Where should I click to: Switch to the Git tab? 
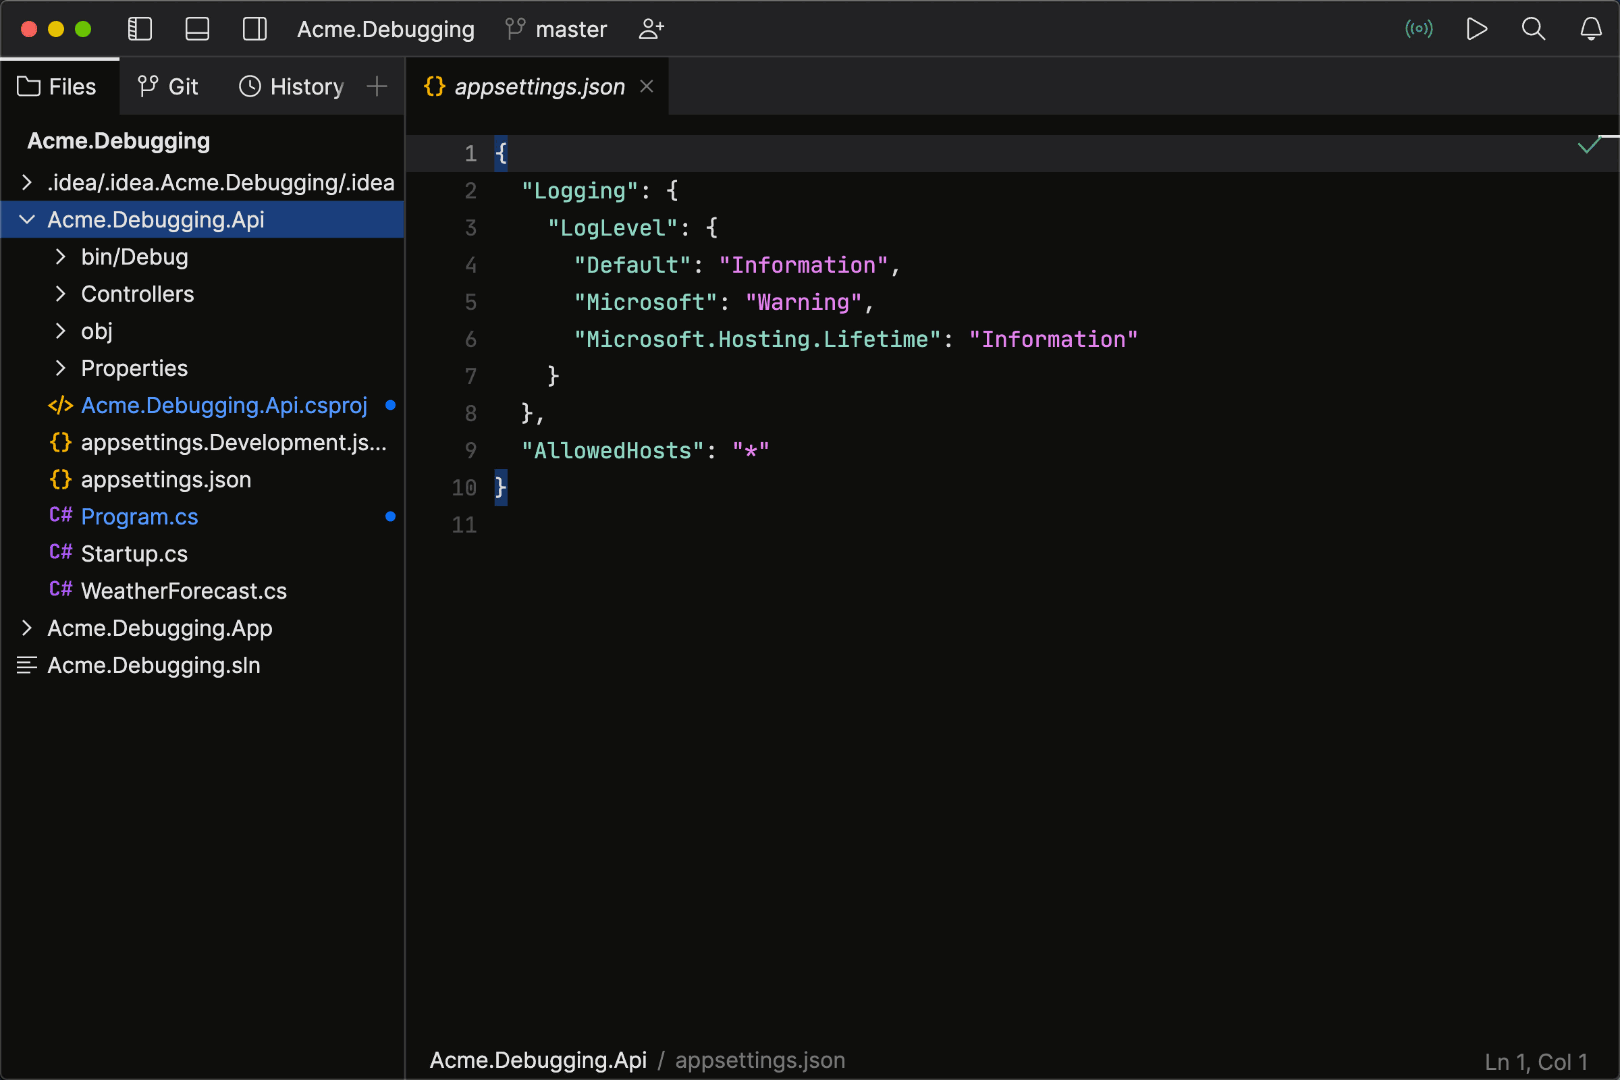coord(168,87)
